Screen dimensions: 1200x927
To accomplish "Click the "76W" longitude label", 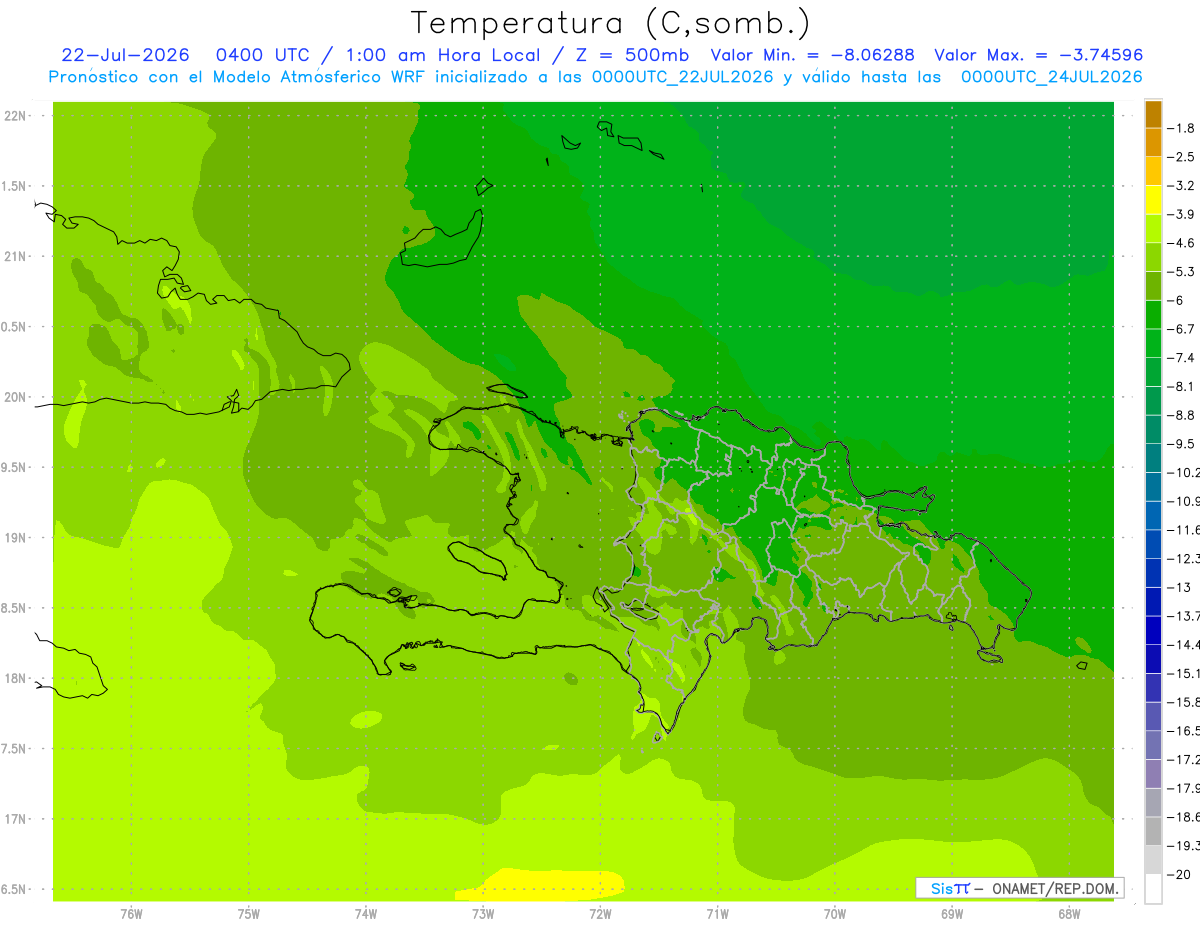I will 131,913.
